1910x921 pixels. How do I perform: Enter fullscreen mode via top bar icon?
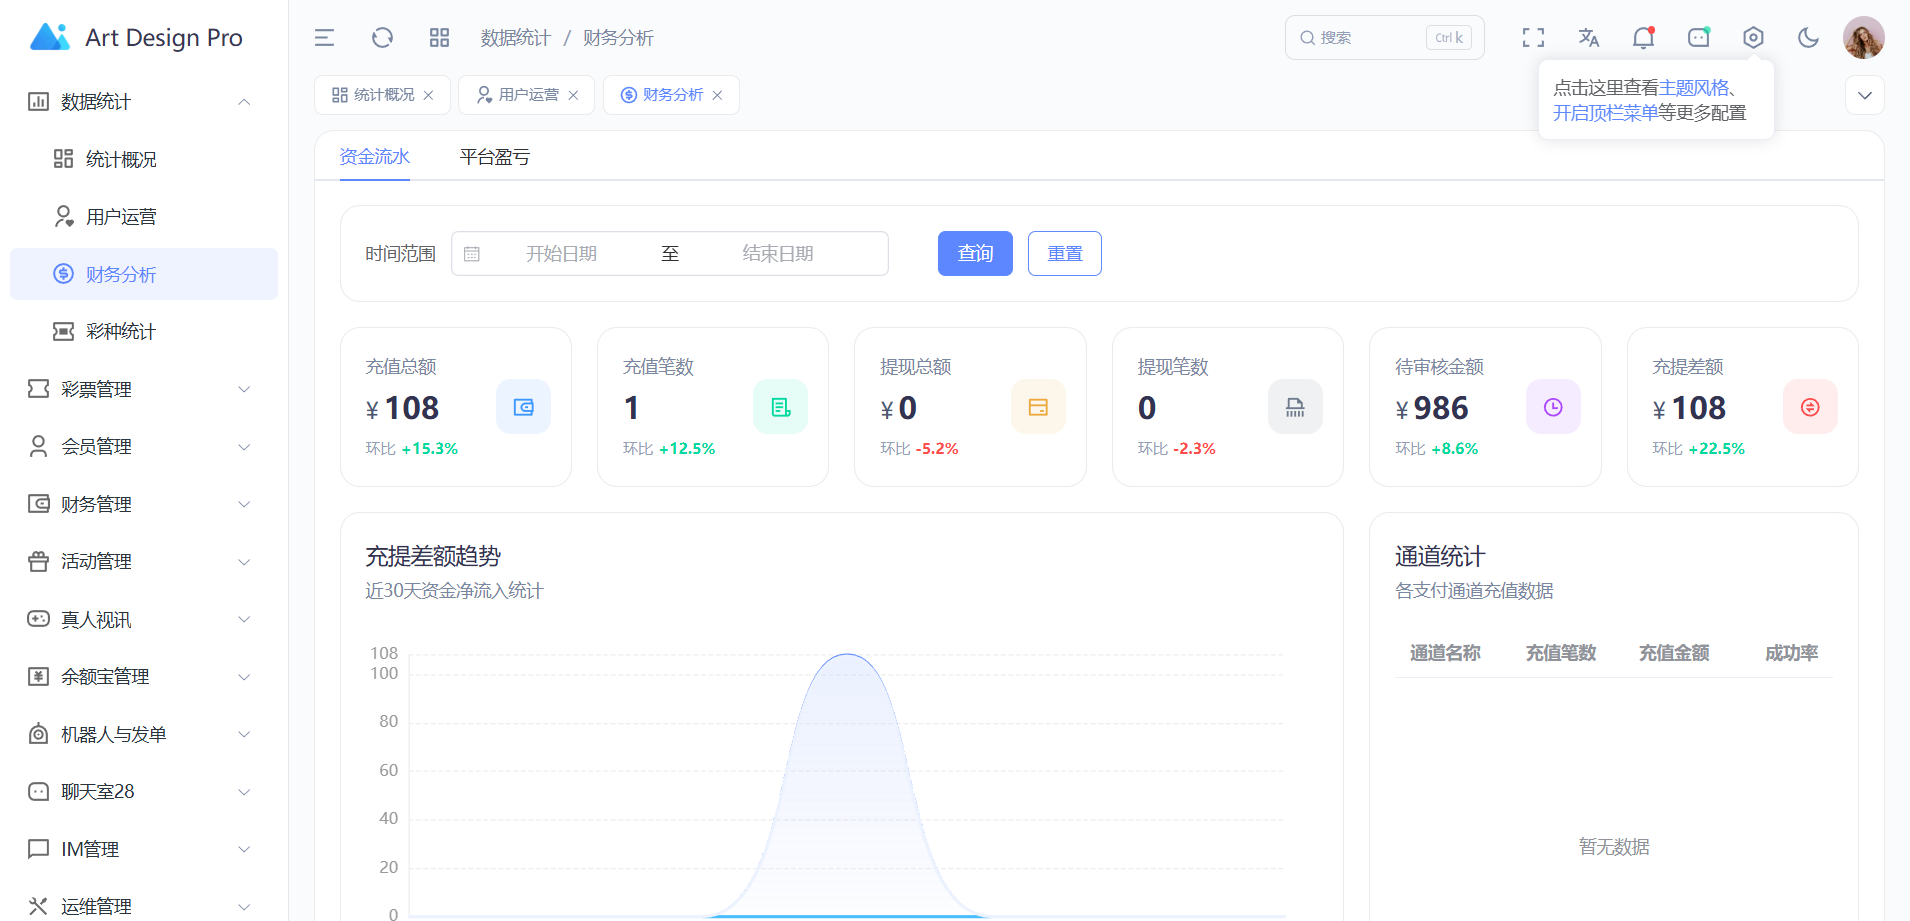click(1533, 38)
